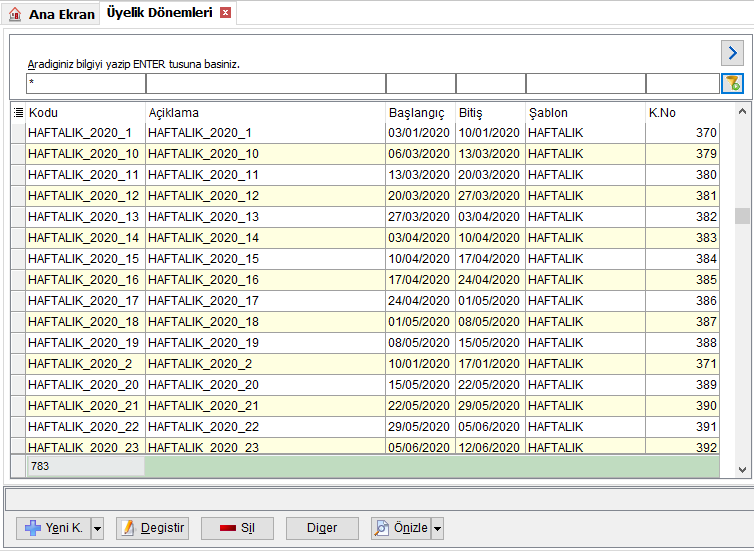Screen dimensions: 754x551
Task: Apply the filter funnel icon
Action: point(732,84)
